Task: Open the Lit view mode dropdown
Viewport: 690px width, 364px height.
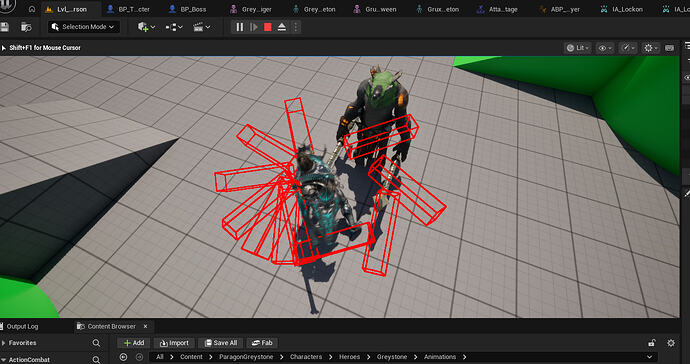Action: coord(578,48)
